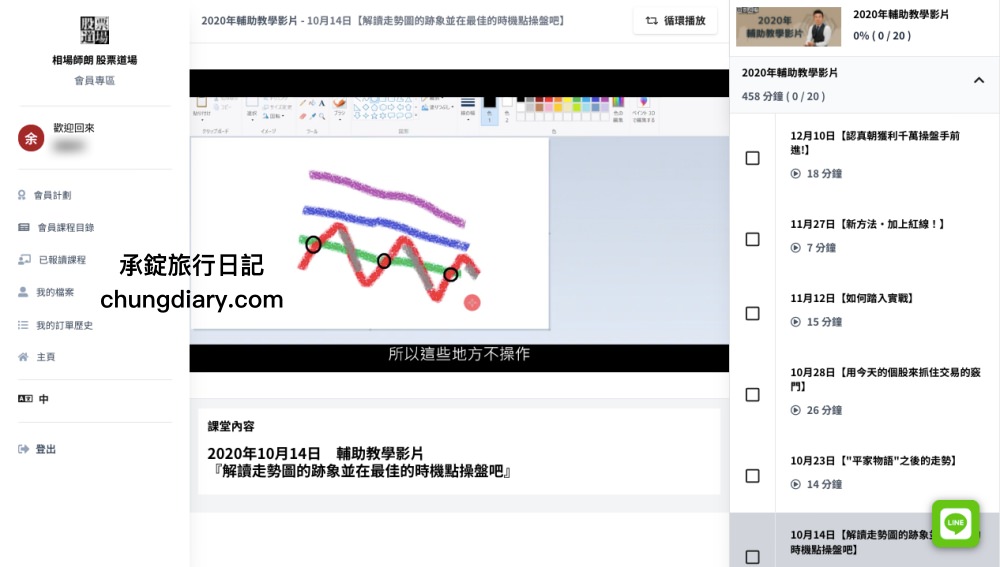Screen dimensions: 1000x567
Task: Log out via 登出
Action: [45, 449]
